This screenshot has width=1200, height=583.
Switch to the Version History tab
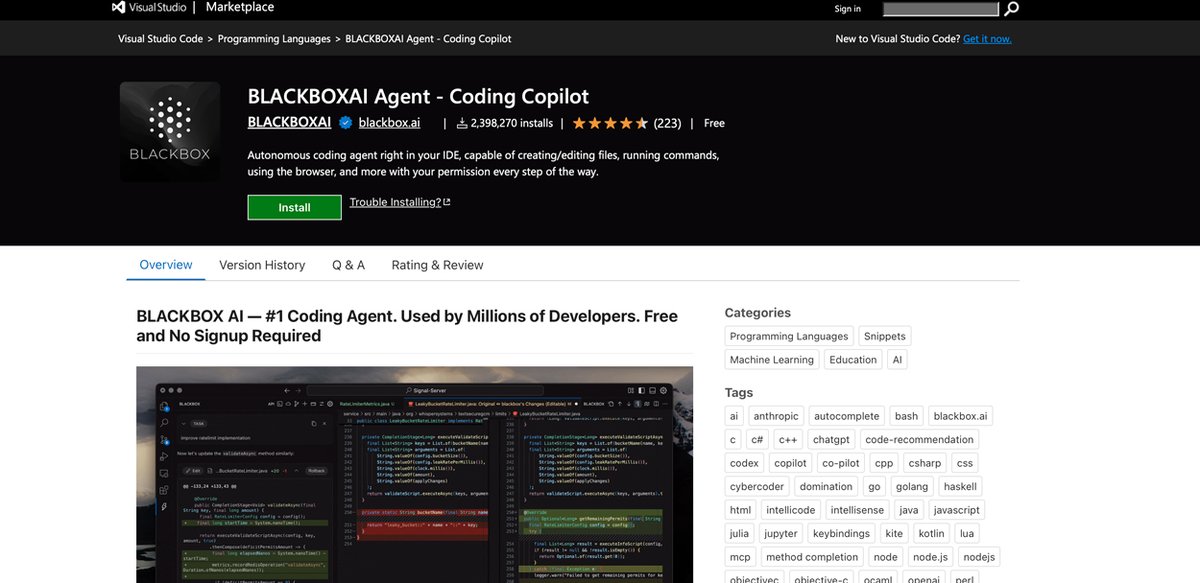pos(261,265)
